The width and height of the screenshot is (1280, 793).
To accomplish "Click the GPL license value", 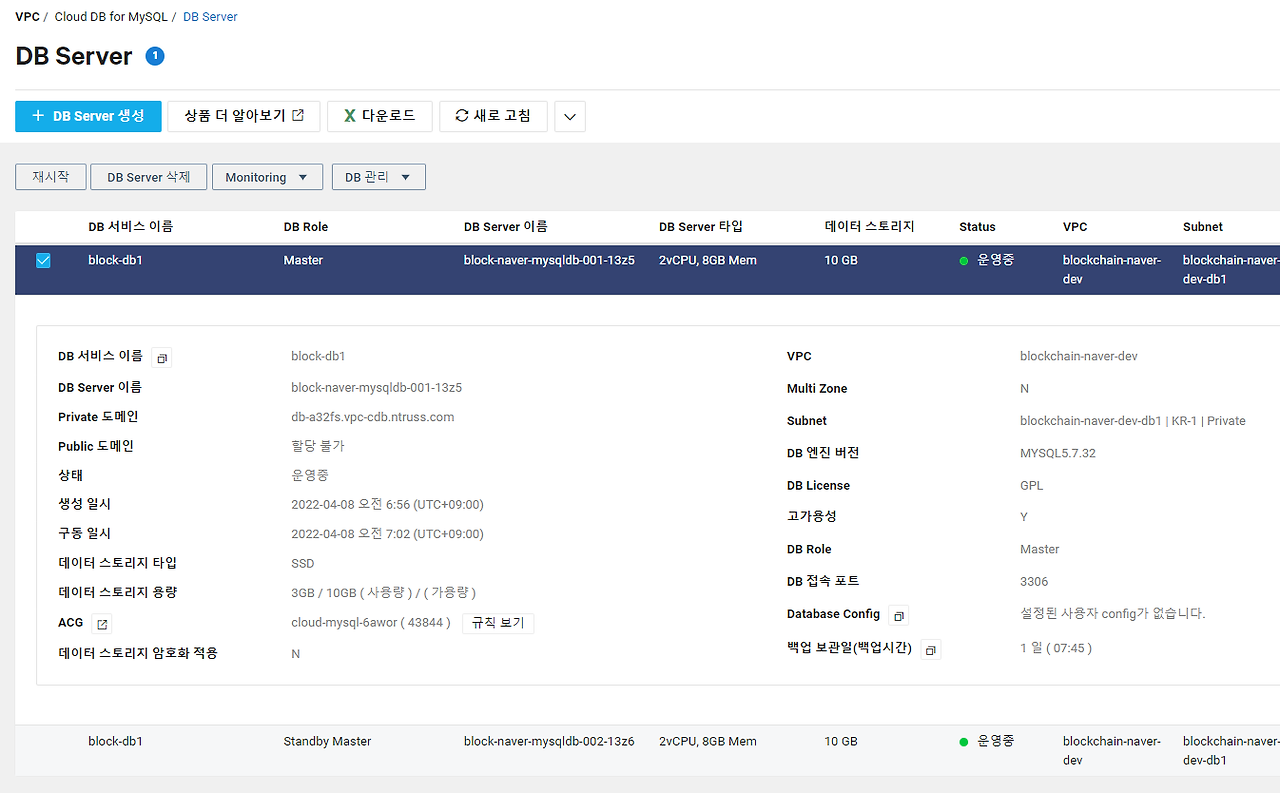I will 1032,486.
